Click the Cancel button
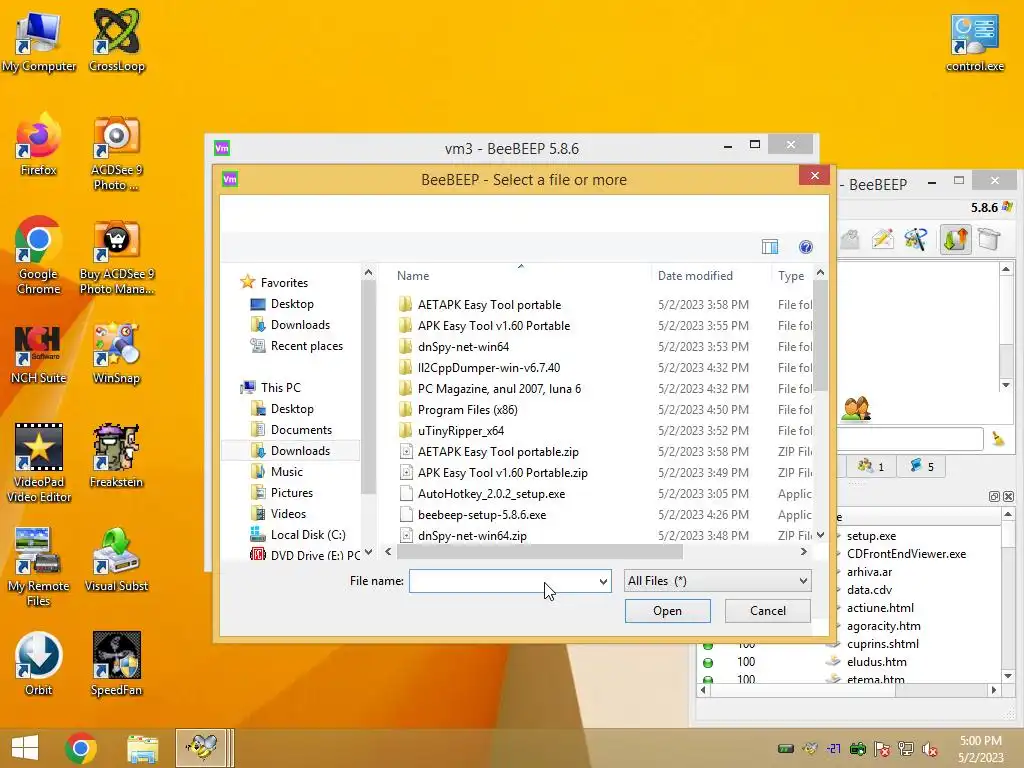 (x=768, y=611)
